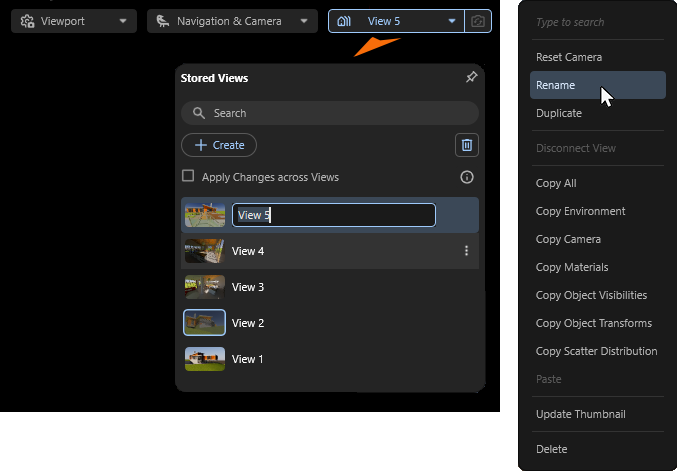Click the Create button
This screenshot has width=677, height=472.
pyautogui.click(x=219, y=145)
